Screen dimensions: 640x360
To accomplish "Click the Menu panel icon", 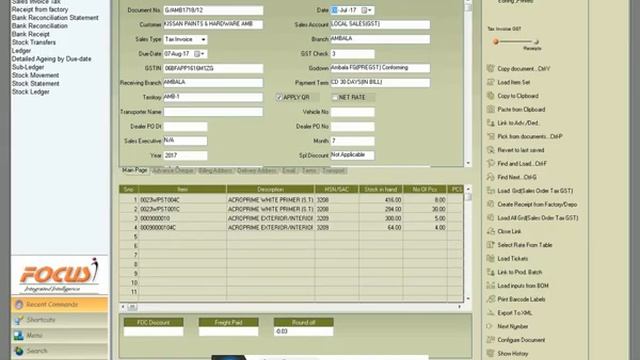I will coord(19,336).
